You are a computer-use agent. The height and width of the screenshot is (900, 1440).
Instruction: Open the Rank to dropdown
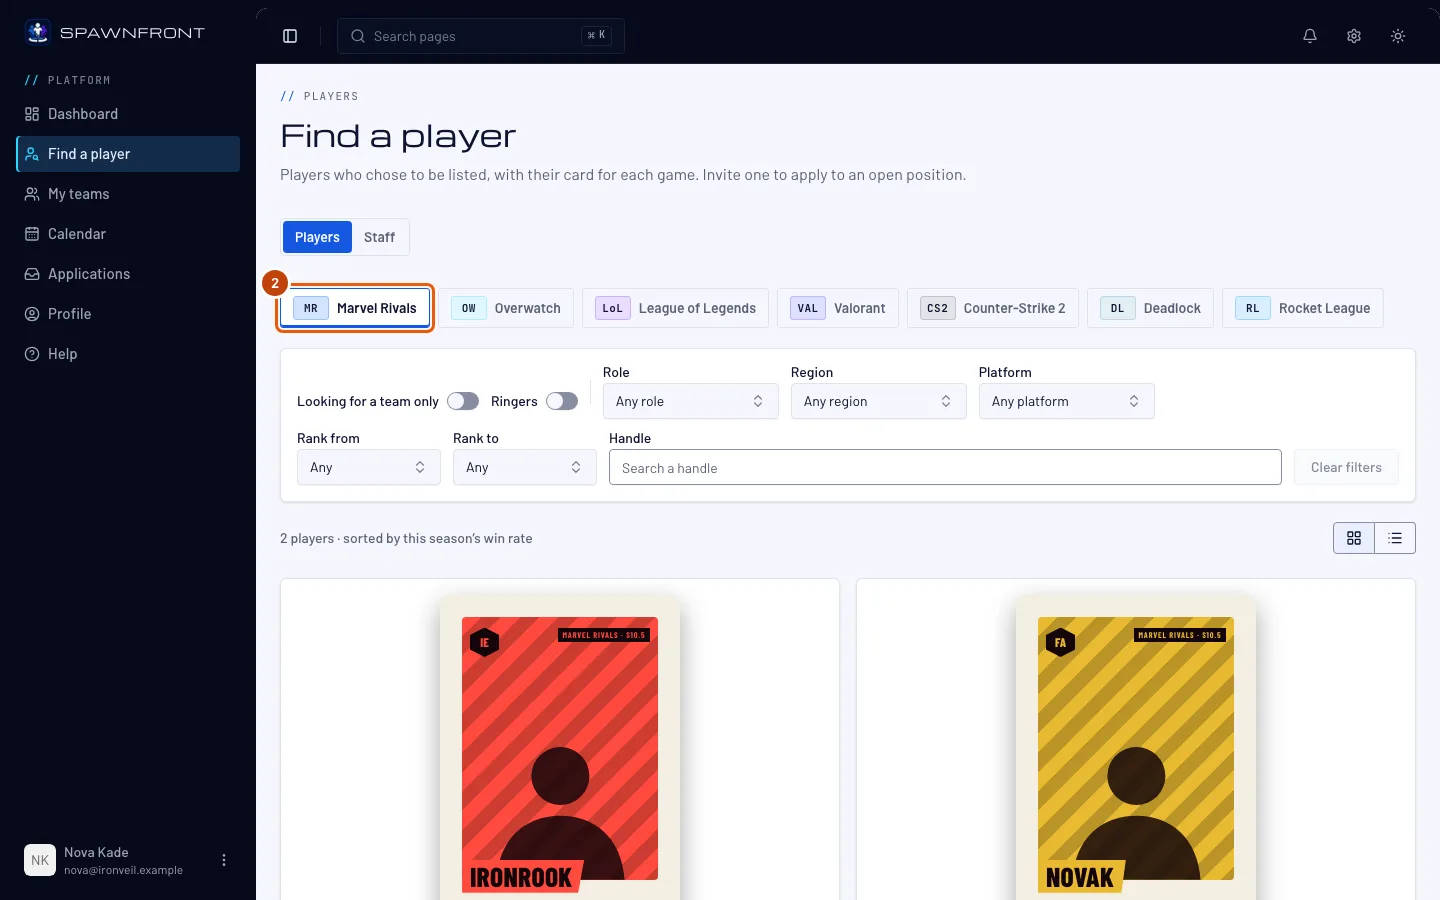524,467
